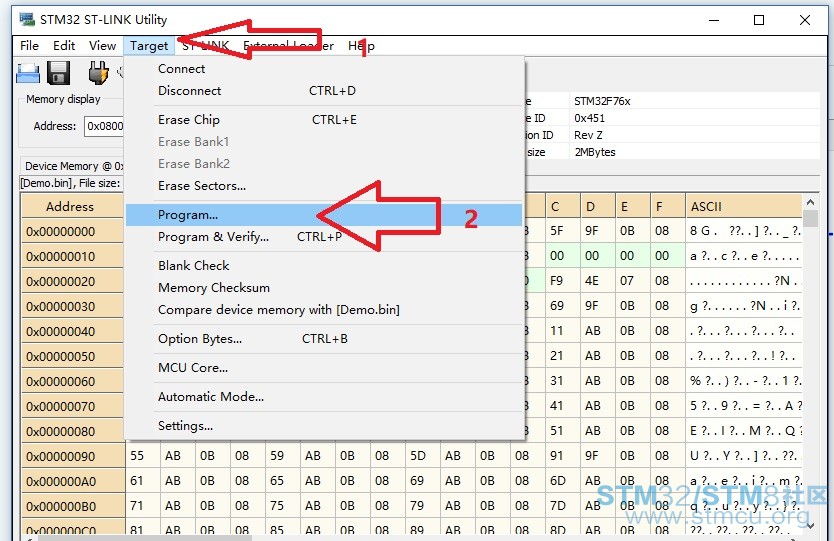Screen dimensions: 834x541
Task: Click the Connect to target plug icon
Action: pos(98,73)
